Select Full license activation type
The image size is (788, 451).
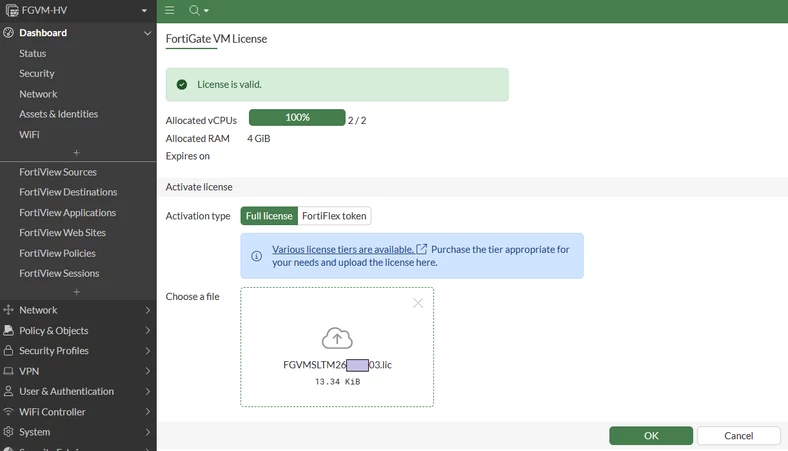(x=269, y=216)
